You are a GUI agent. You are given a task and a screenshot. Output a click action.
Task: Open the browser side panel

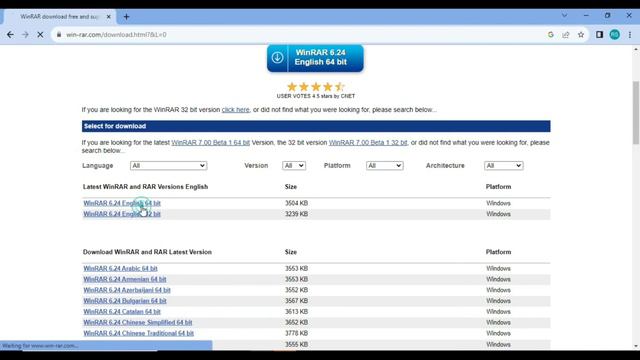(599, 35)
